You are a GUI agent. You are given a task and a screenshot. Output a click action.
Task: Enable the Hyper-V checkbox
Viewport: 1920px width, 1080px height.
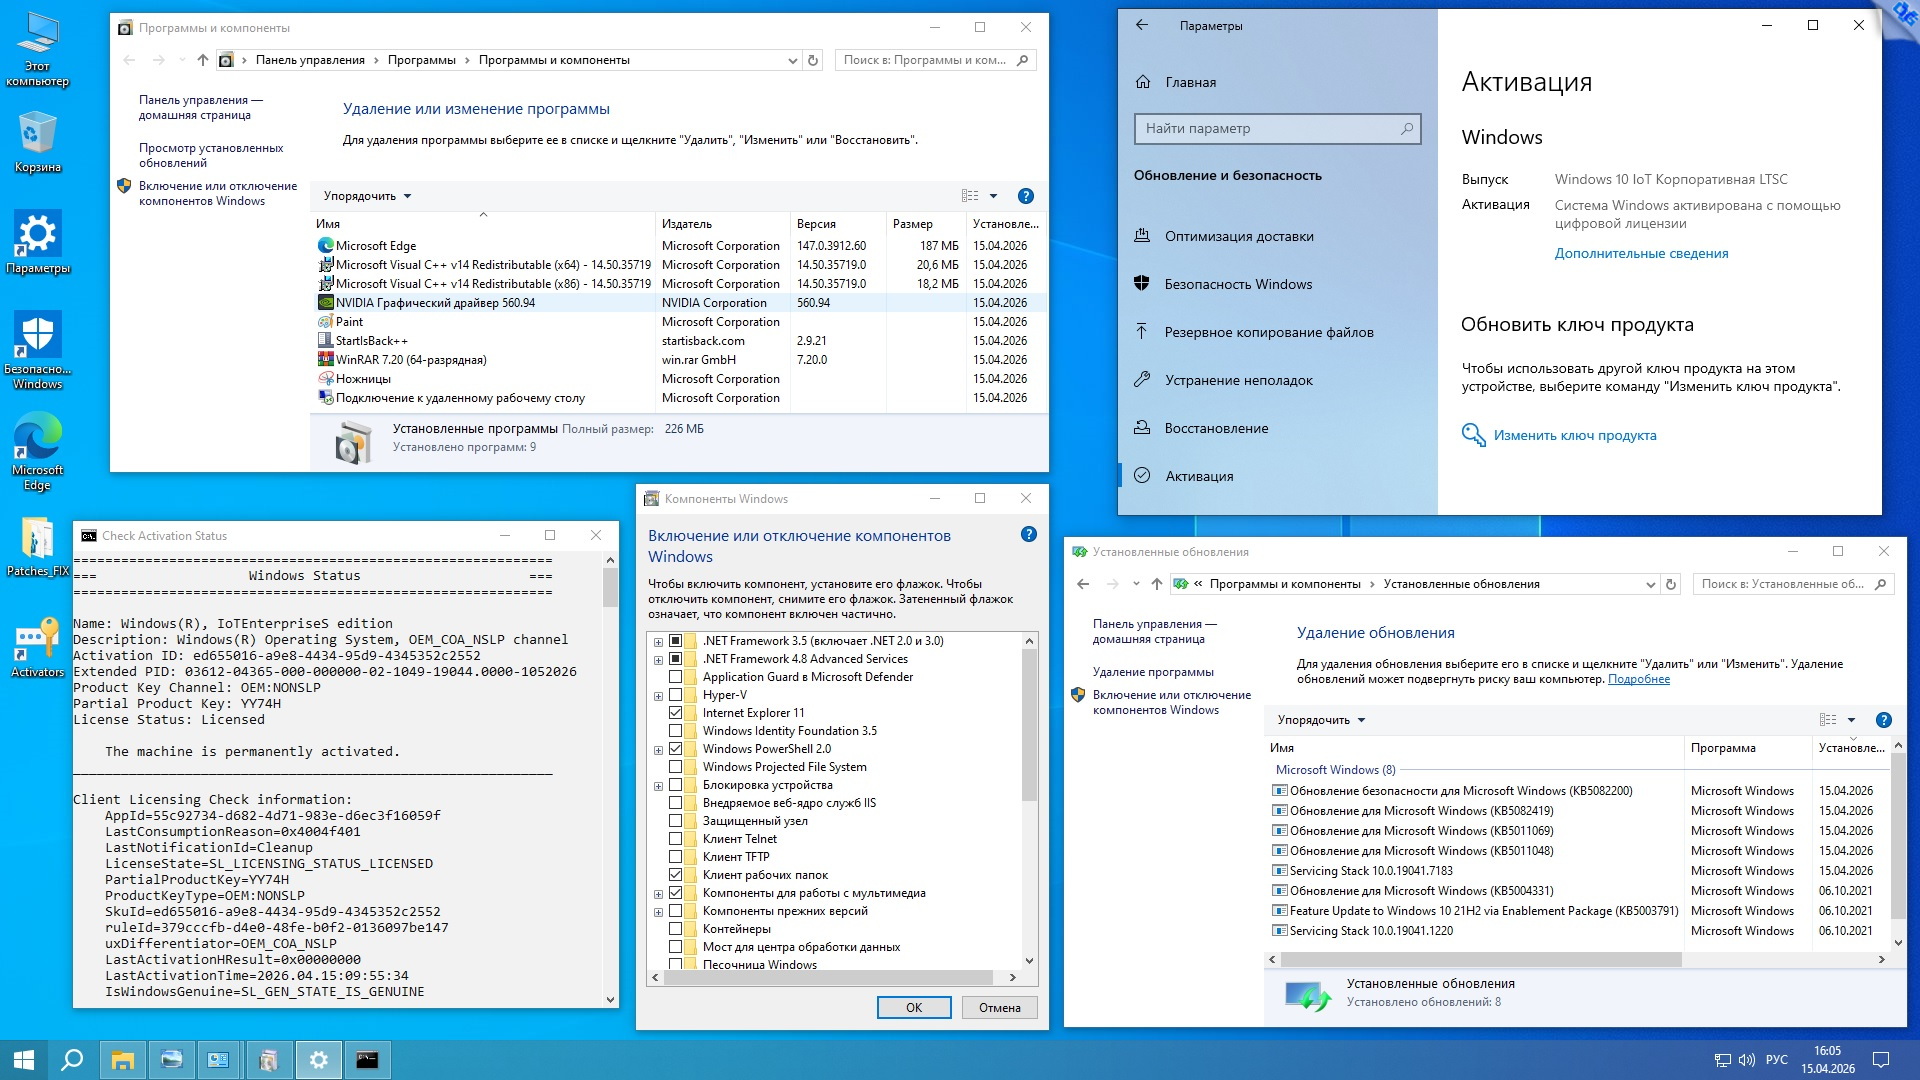(675, 695)
